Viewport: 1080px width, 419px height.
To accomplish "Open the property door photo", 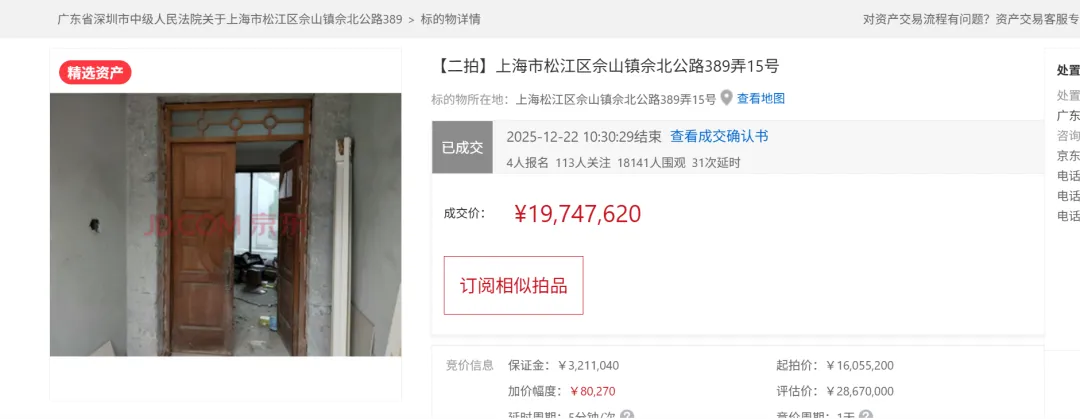I will tap(225, 225).
